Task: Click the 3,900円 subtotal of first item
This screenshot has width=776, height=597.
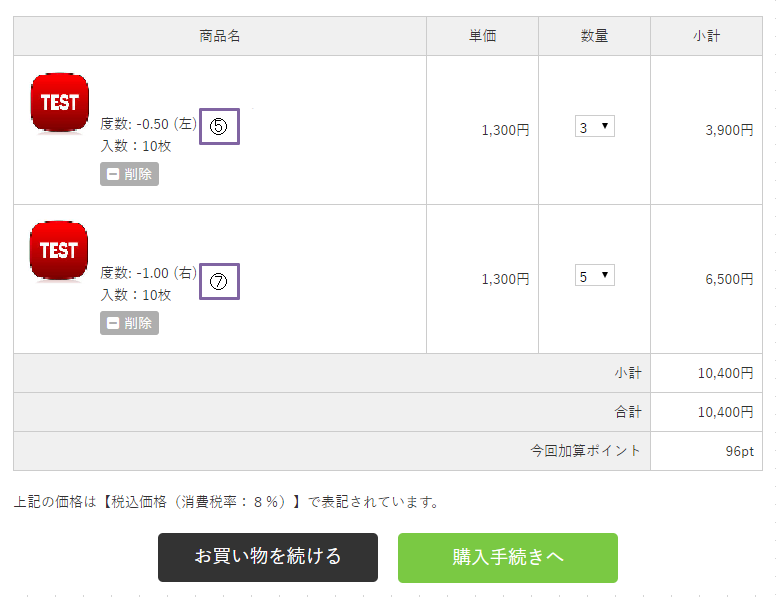Action: pyautogui.click(x=728, y=130)
